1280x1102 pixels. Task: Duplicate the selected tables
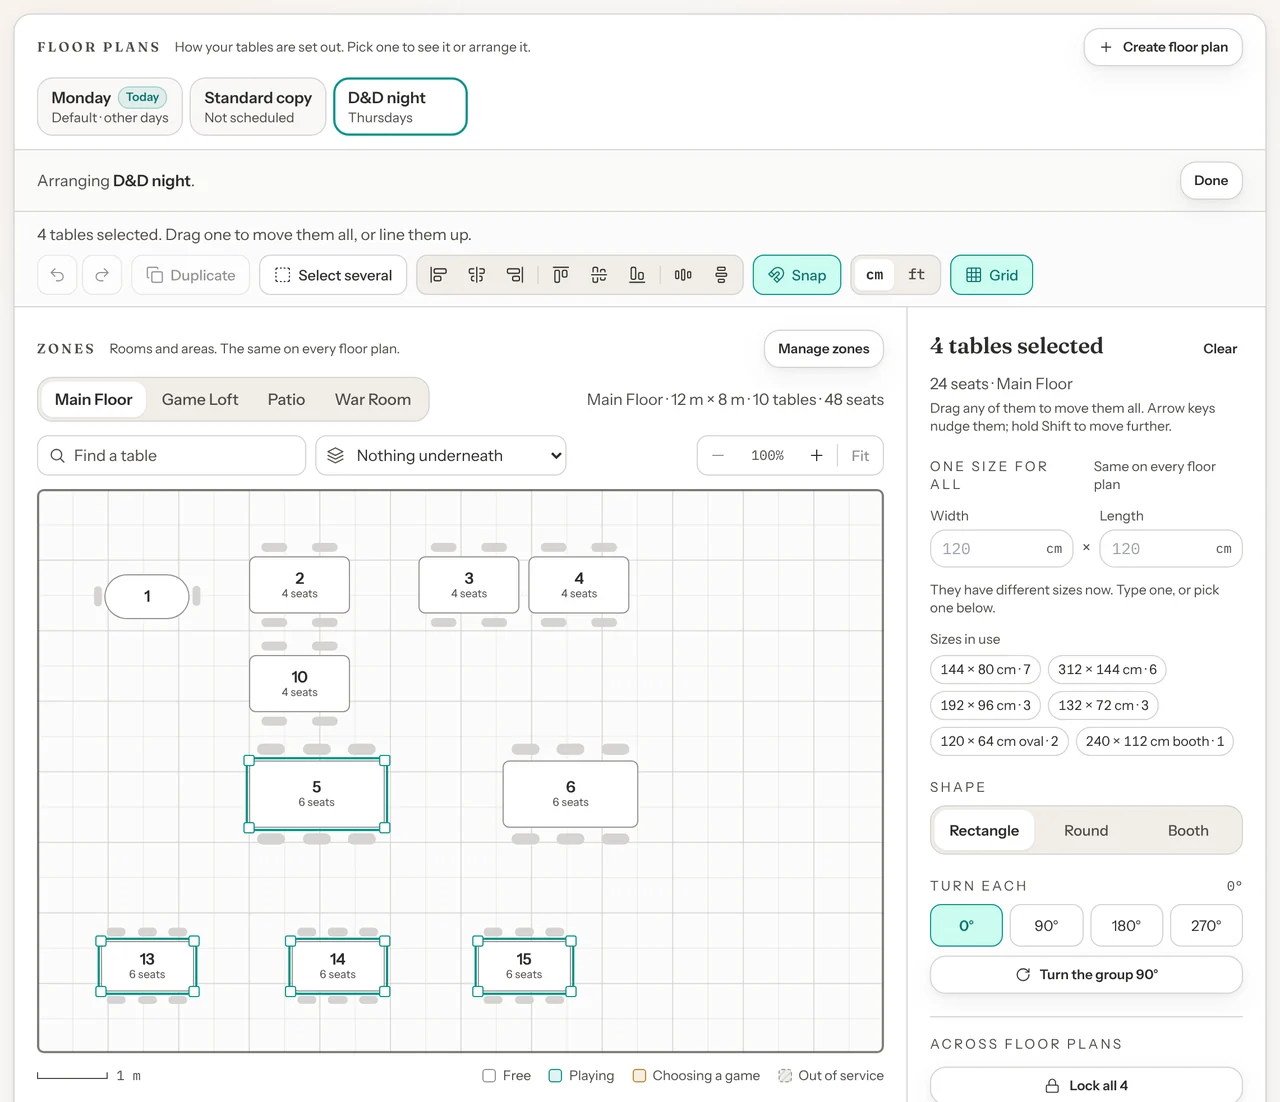point(191,275)
